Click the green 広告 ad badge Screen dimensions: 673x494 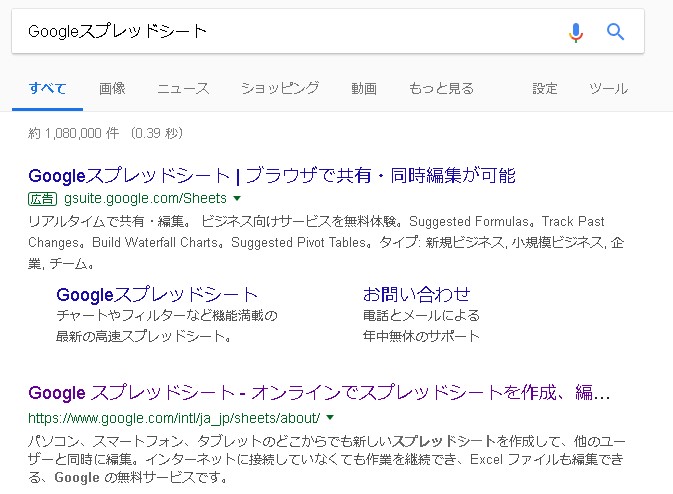click(44, 198)
